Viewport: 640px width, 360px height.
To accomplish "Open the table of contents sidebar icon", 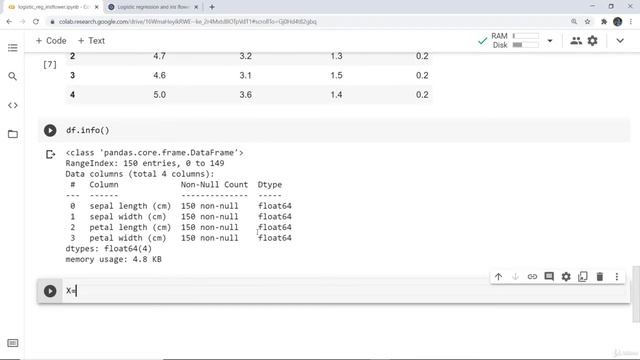I will [x=13, y=48].
